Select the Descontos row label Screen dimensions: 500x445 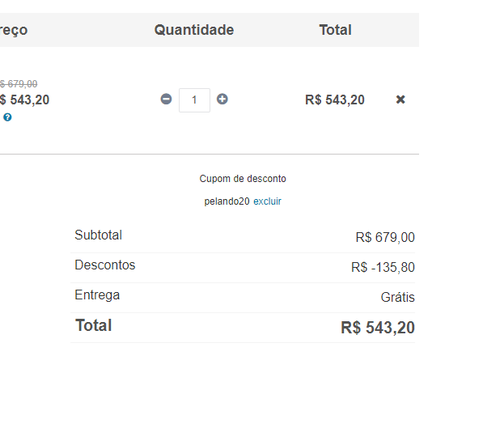click(x=105, y=265)
